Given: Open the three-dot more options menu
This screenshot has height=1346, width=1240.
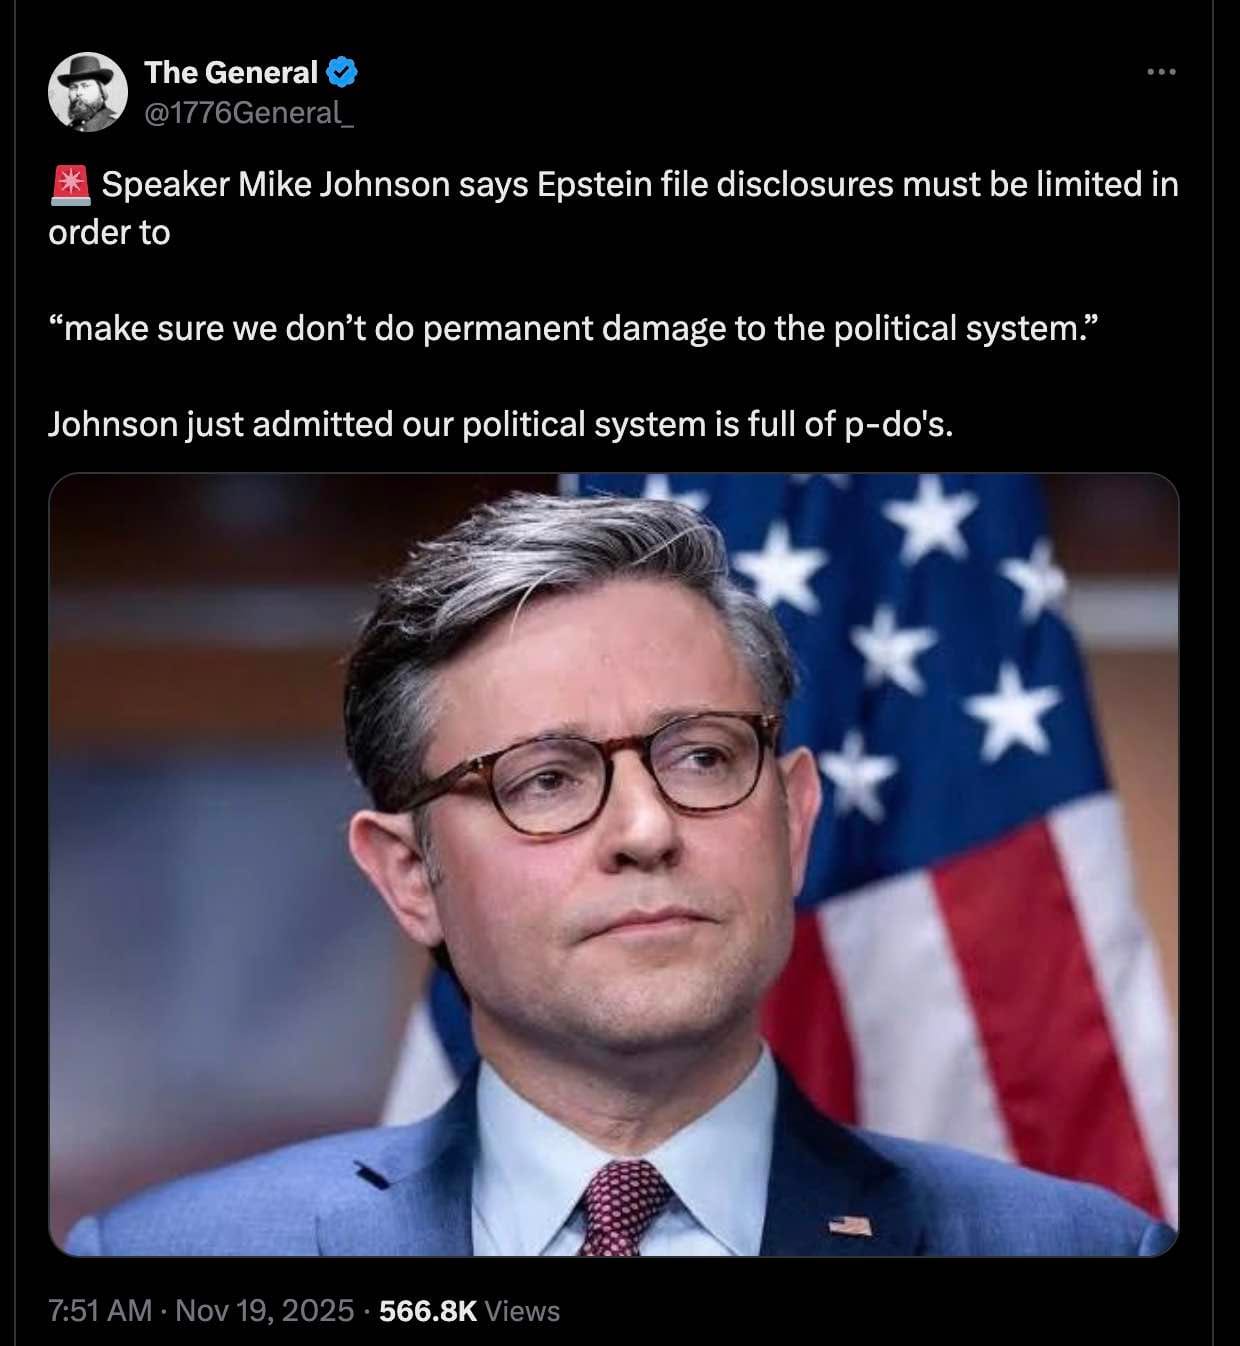Looking at the screenshot, I should 1161,72.
